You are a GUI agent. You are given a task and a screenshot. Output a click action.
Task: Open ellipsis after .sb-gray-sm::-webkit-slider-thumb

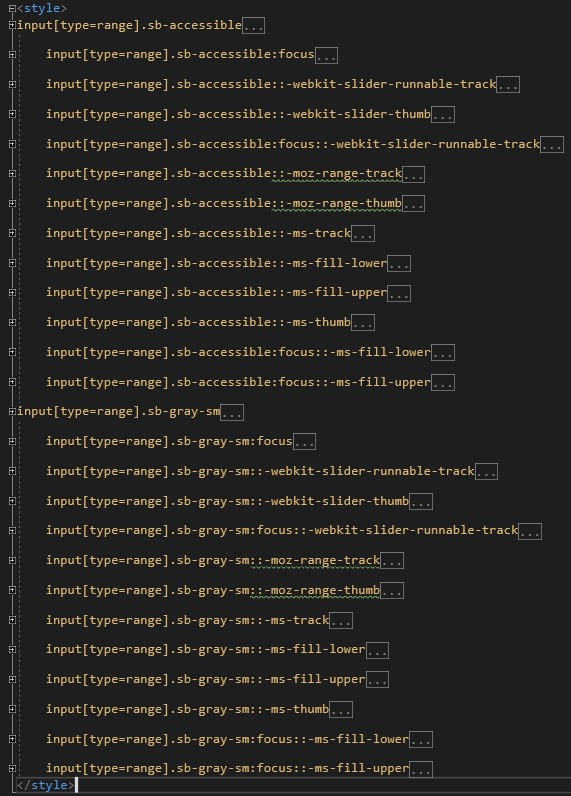coord(421,502)
